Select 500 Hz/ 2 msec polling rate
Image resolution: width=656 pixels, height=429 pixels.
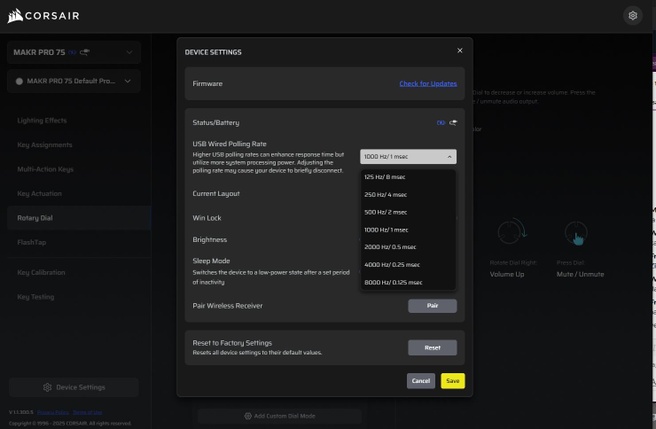(x=408, y=212)
